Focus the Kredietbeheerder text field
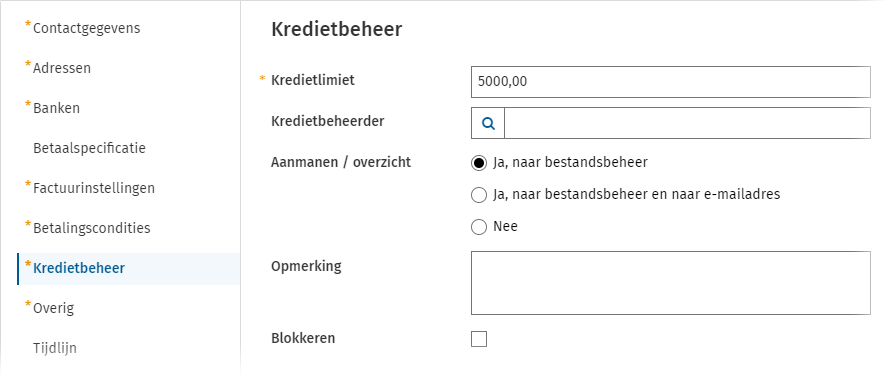Screen dimensions: 889x378 (x=687, y=123)
